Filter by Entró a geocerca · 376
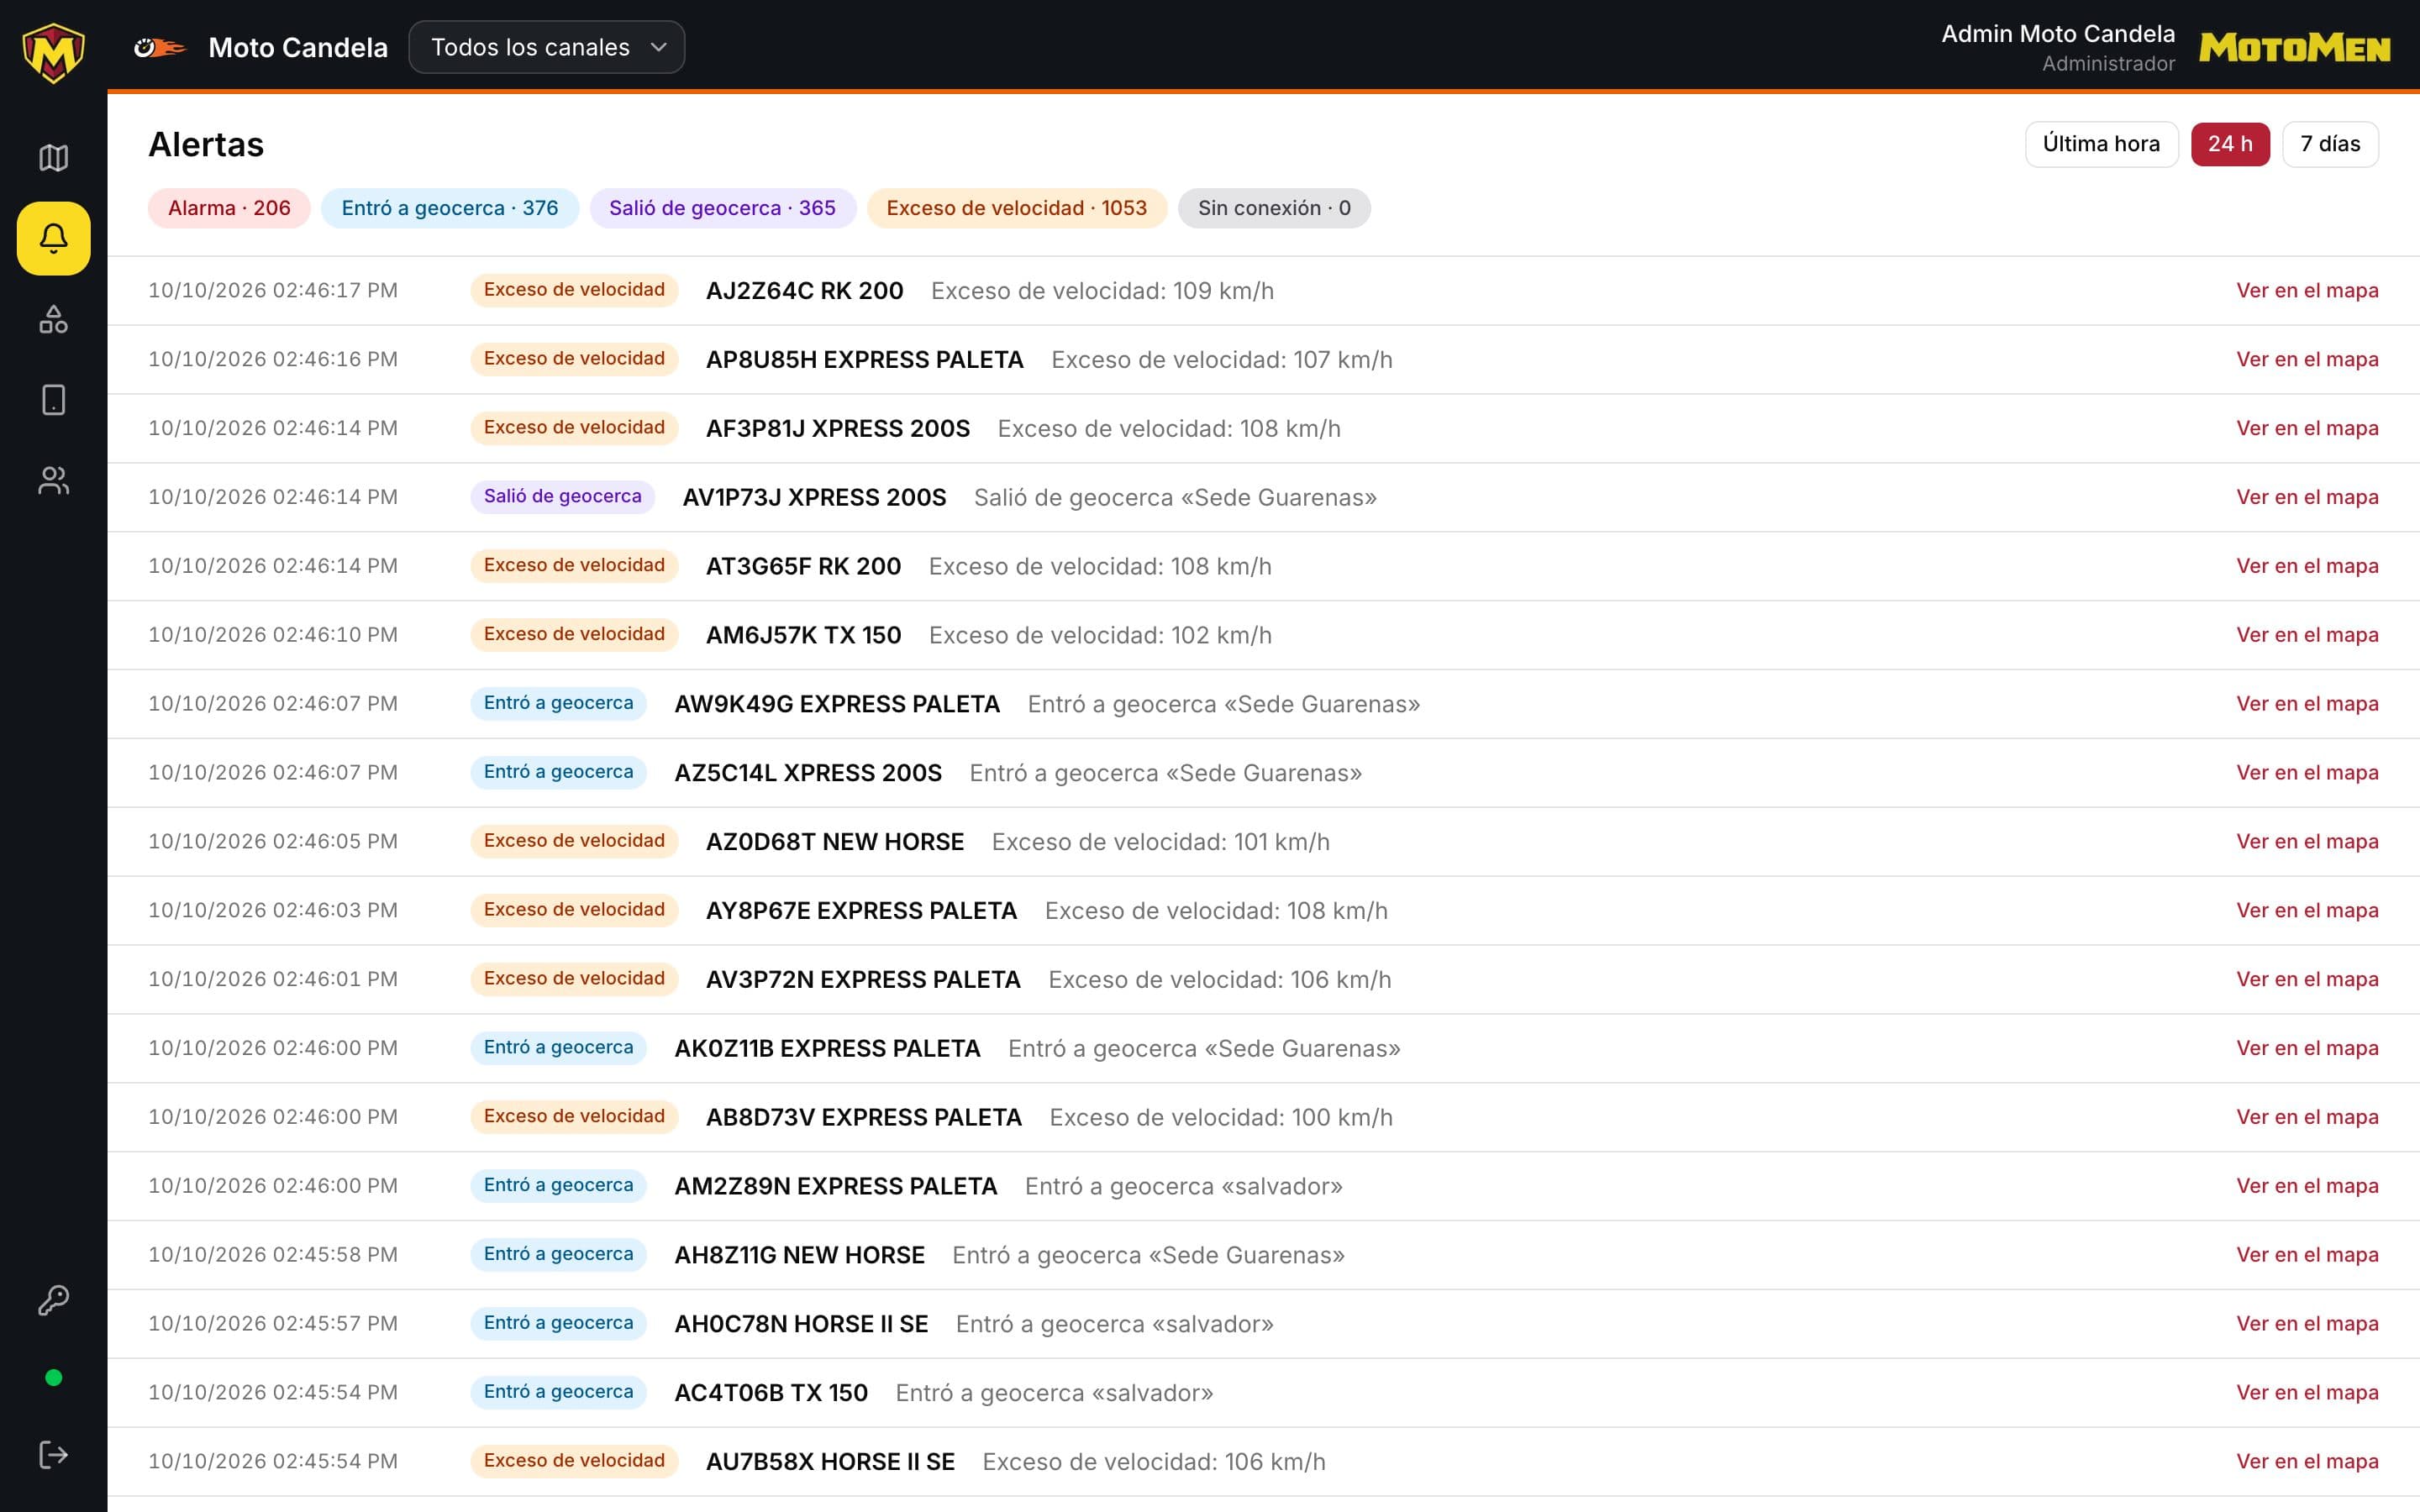 450,208
